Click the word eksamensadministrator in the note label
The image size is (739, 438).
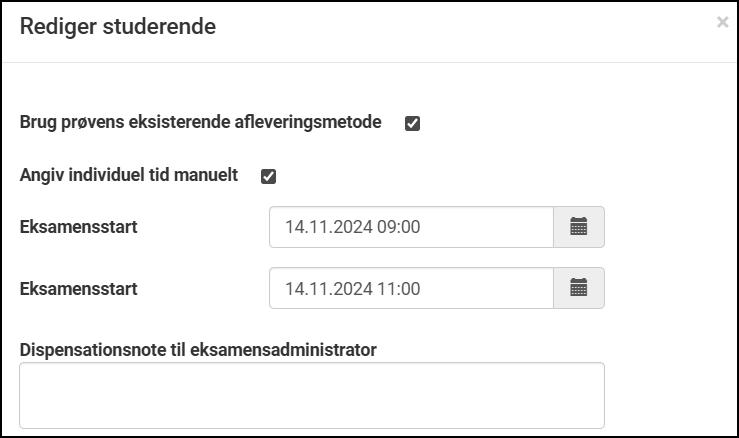click(x=296, y=349)
